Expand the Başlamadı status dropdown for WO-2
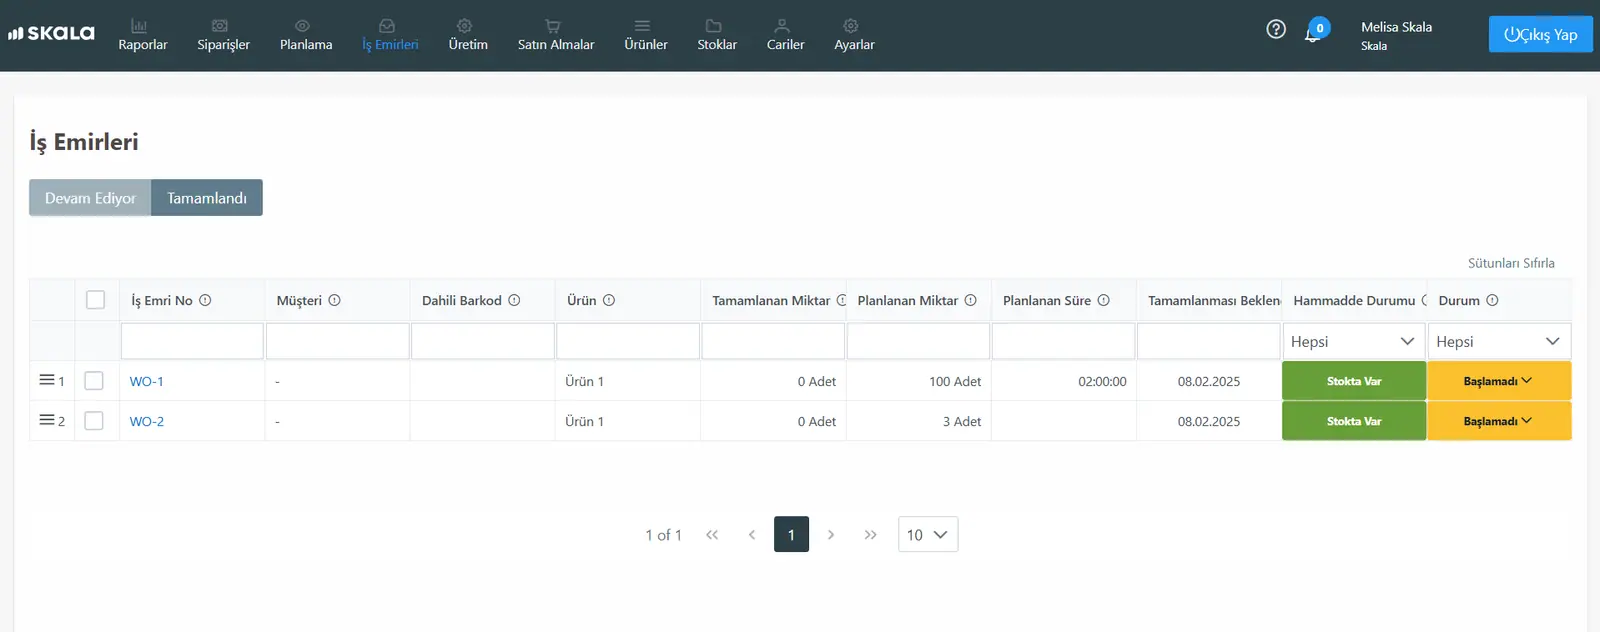1600x632 pixels. click(1499, 421)
